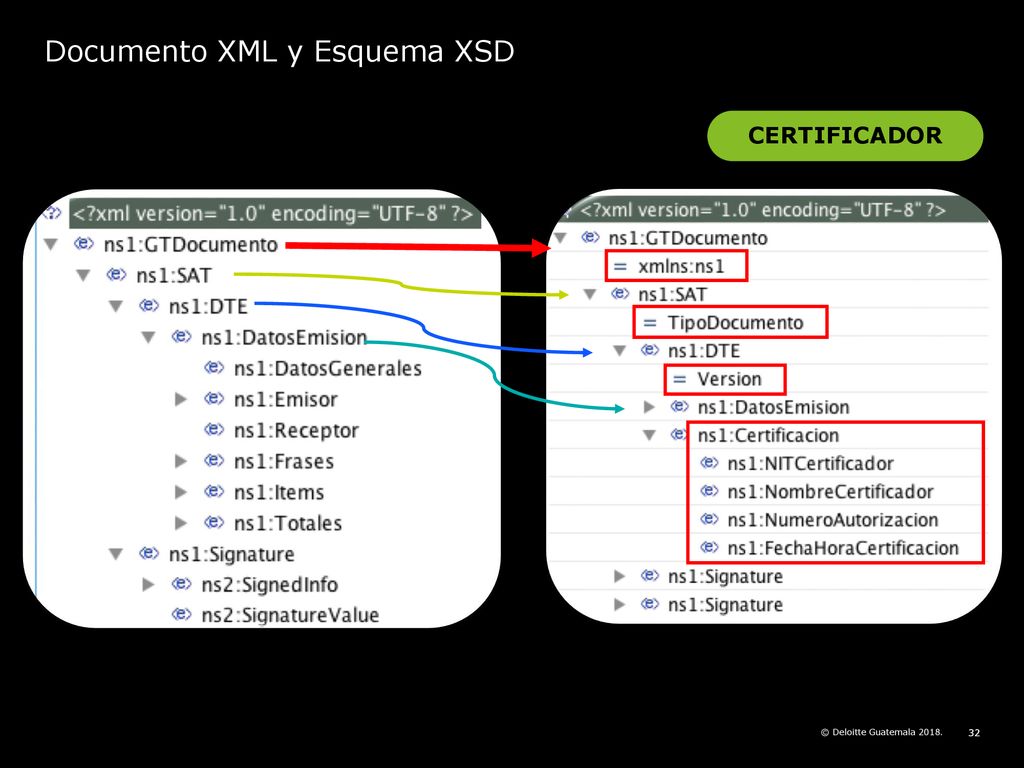Select ns1:NITCertificador label text
The image size is (1024, 768).
pyautogui.click(x=810, y=464)
